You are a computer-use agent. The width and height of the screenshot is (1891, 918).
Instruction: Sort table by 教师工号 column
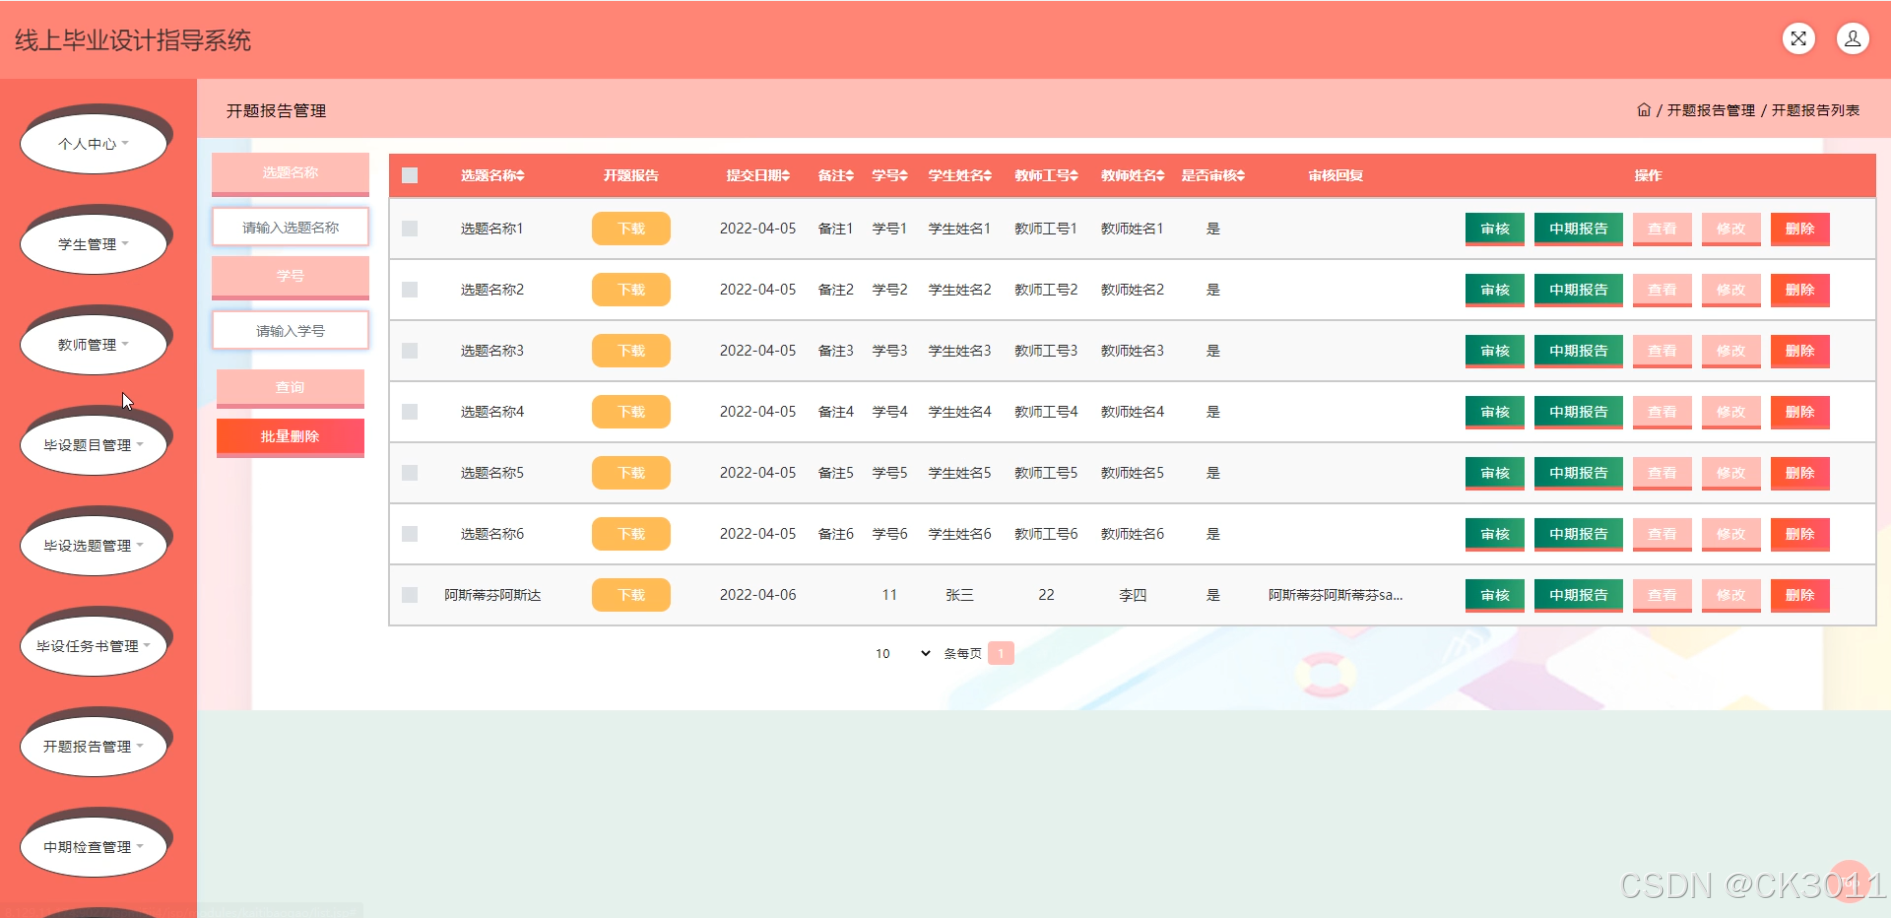pyautogui.click(x=1046, y=175)
